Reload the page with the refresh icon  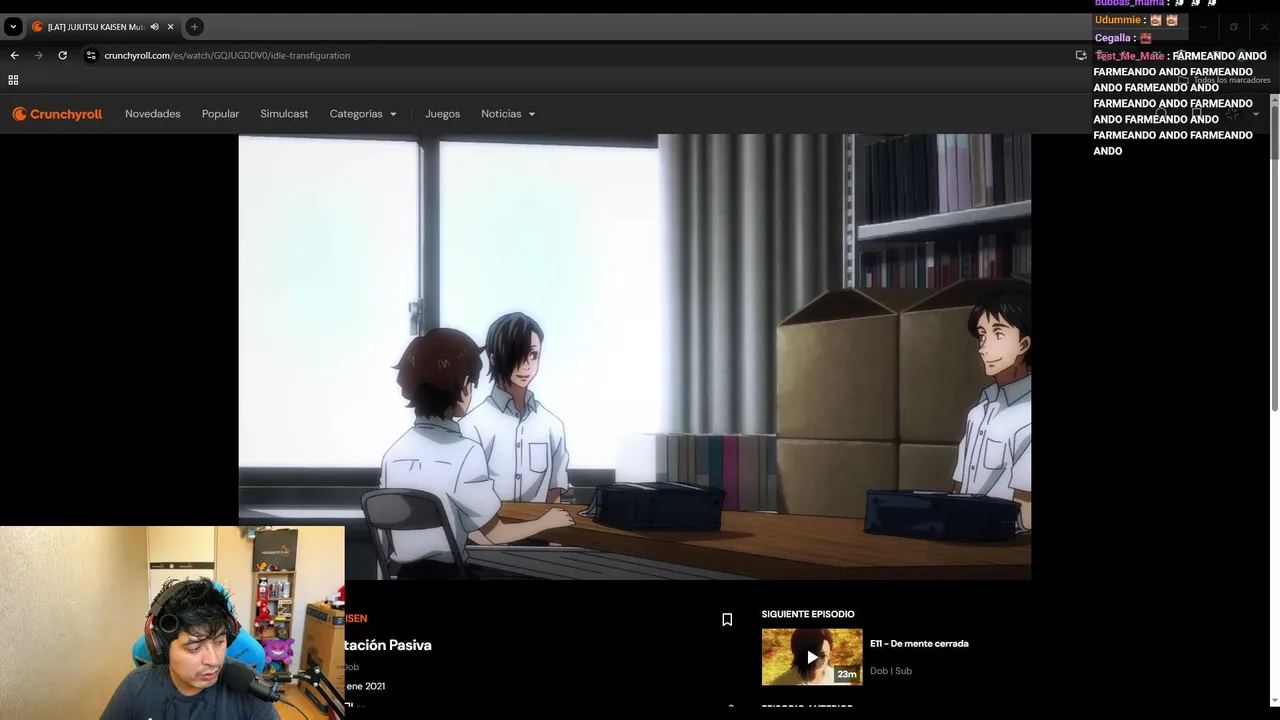[62, 55]
